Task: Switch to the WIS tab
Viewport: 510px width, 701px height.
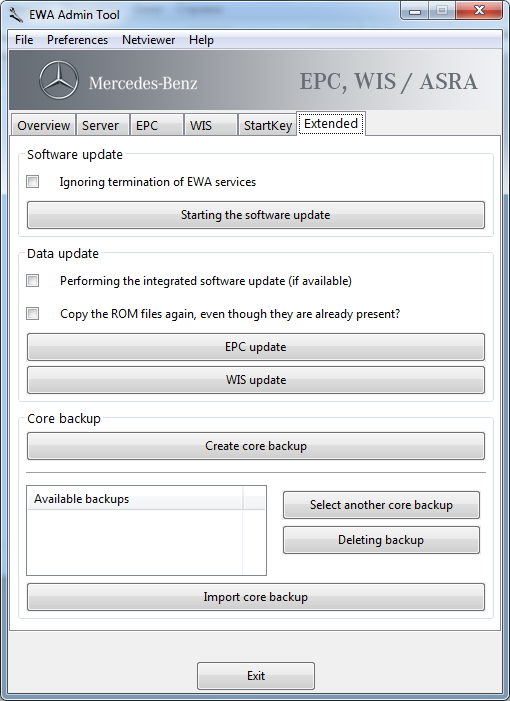Action: pos(211,125)
